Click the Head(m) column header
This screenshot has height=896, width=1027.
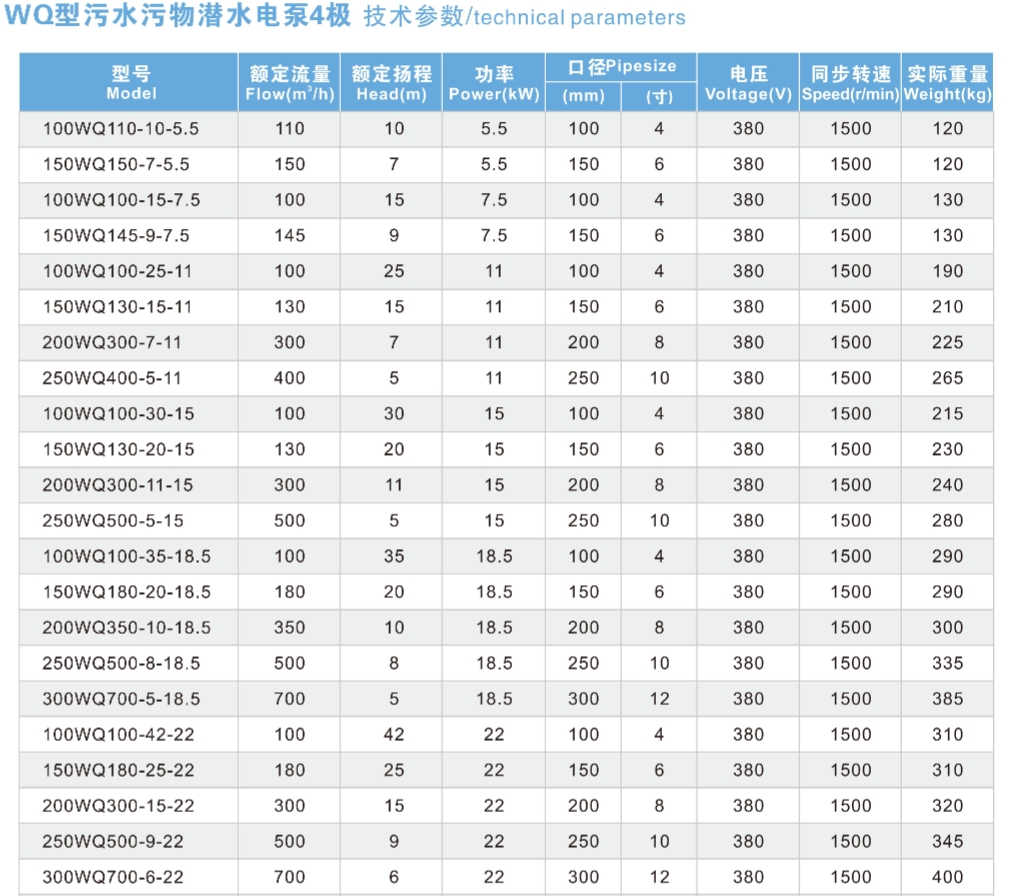tap(392, 83)
